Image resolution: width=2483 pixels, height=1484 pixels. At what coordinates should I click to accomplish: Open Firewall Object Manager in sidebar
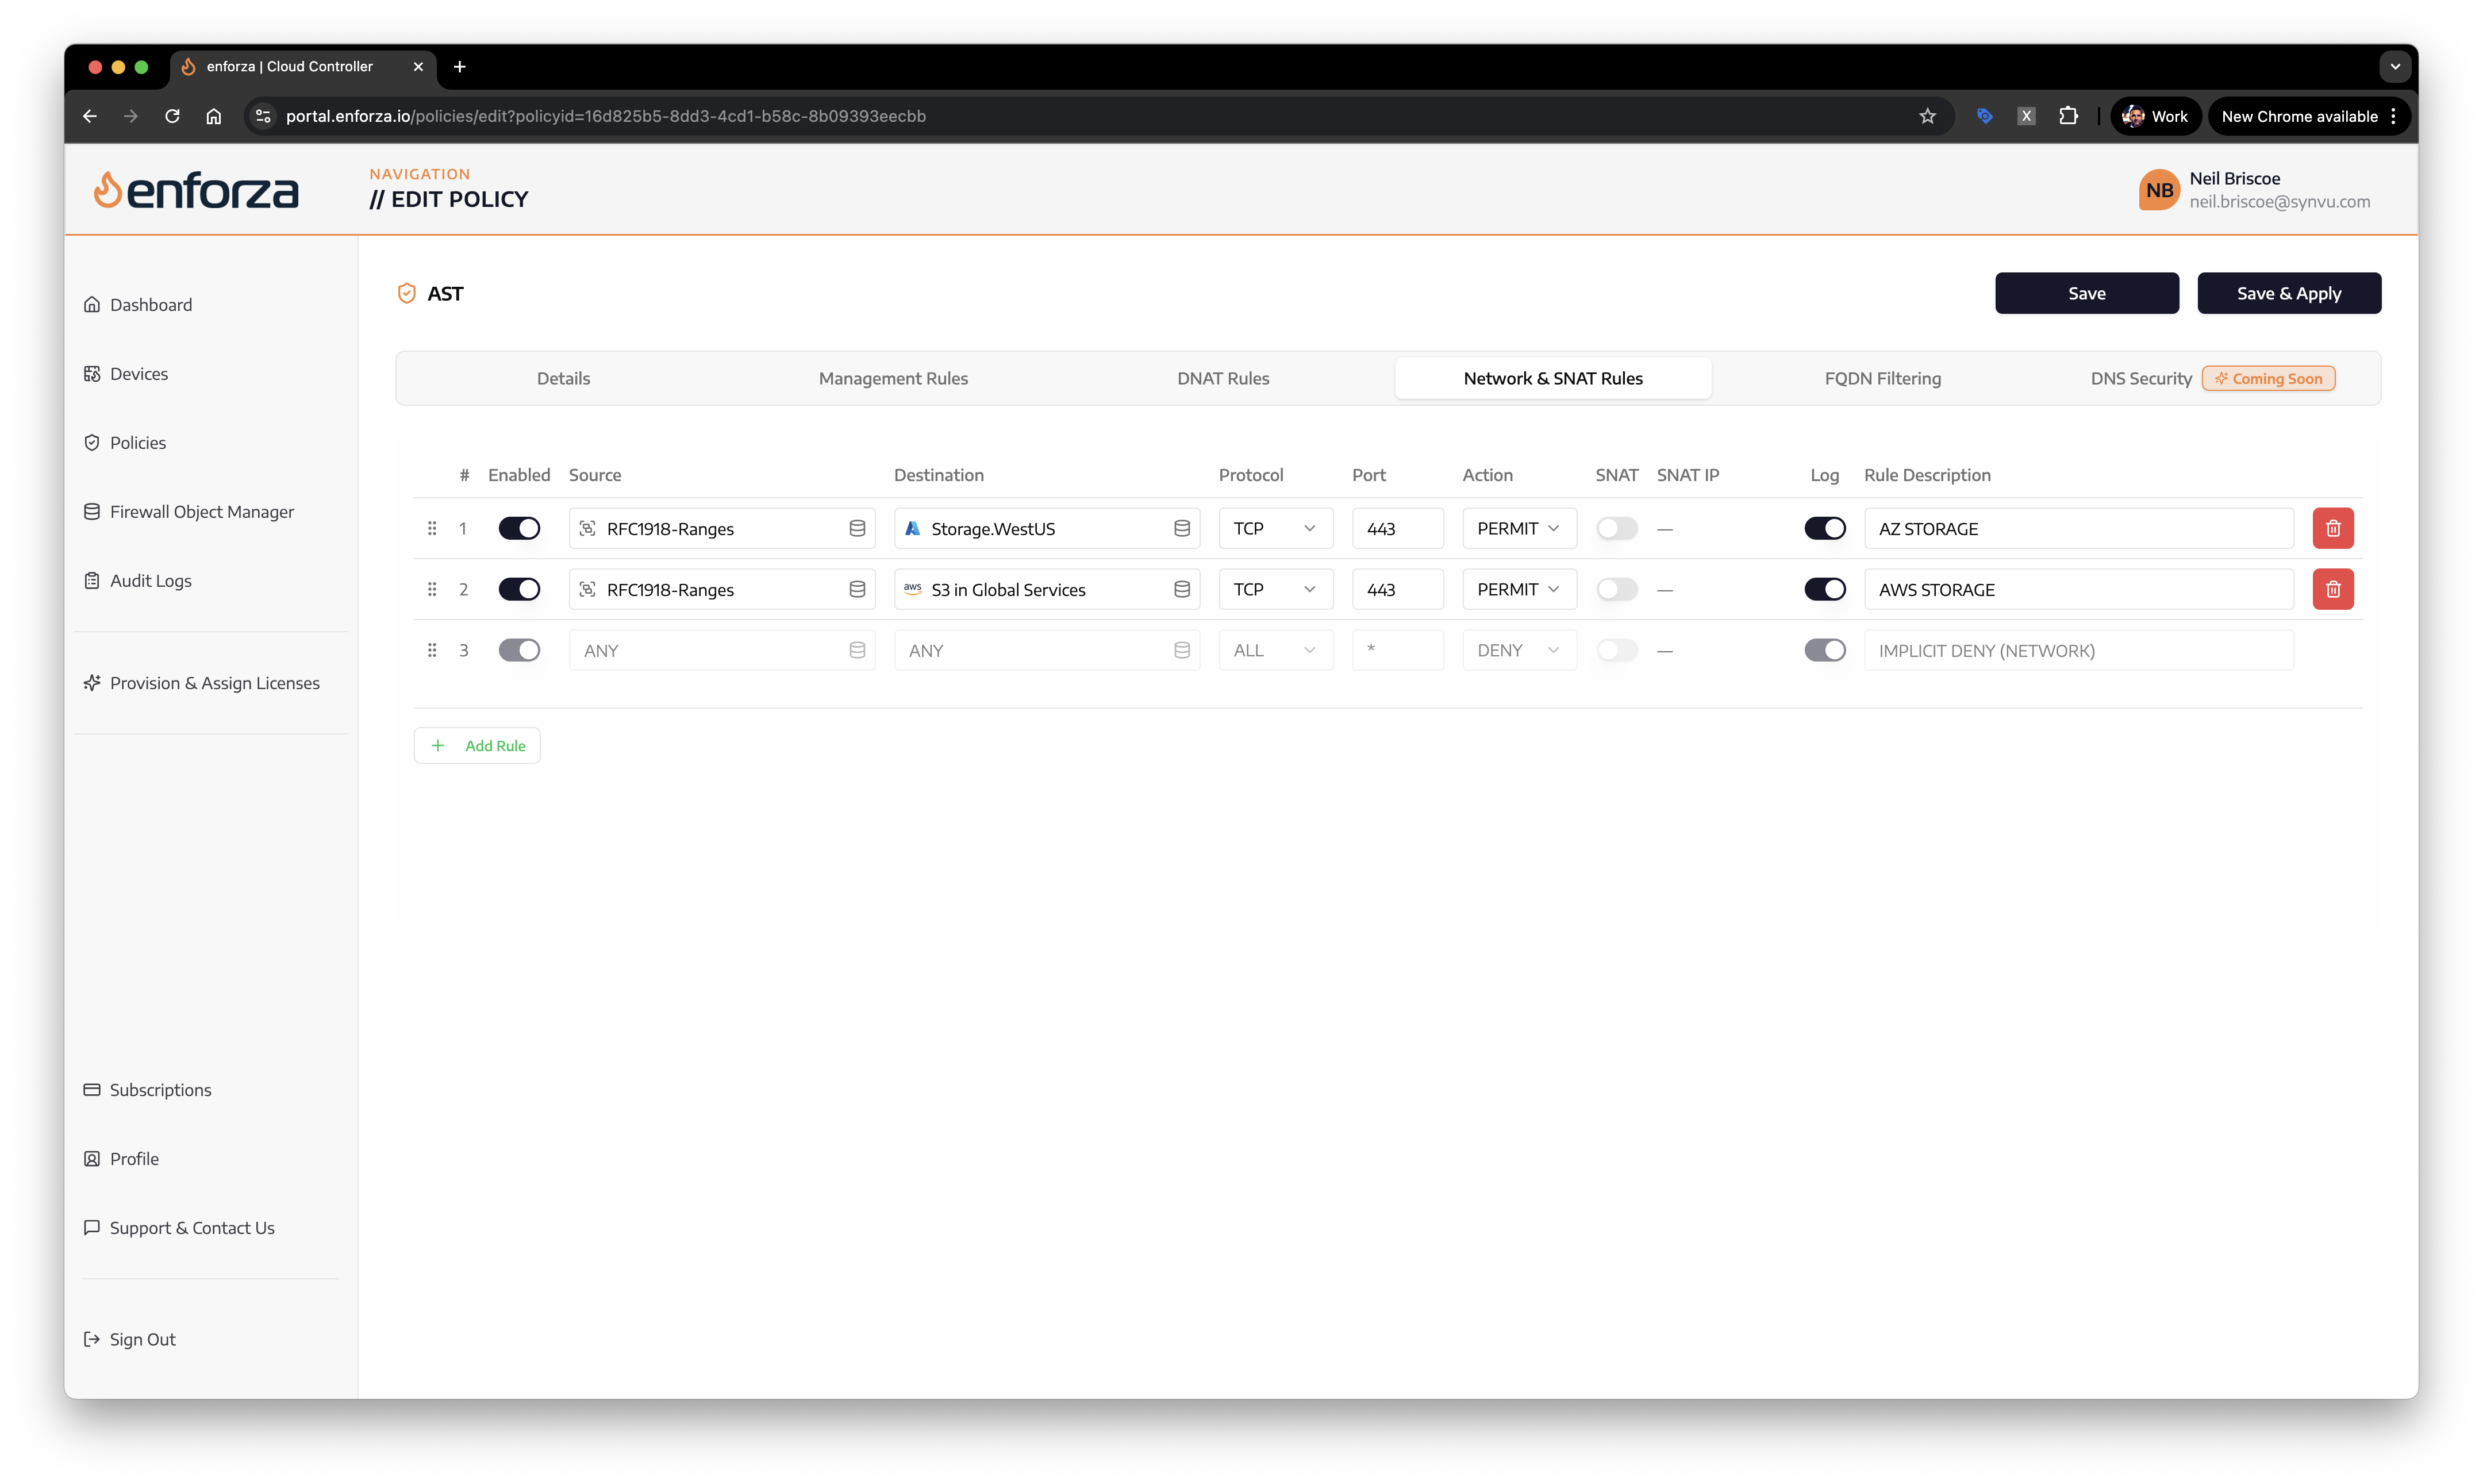pos(201,511)
